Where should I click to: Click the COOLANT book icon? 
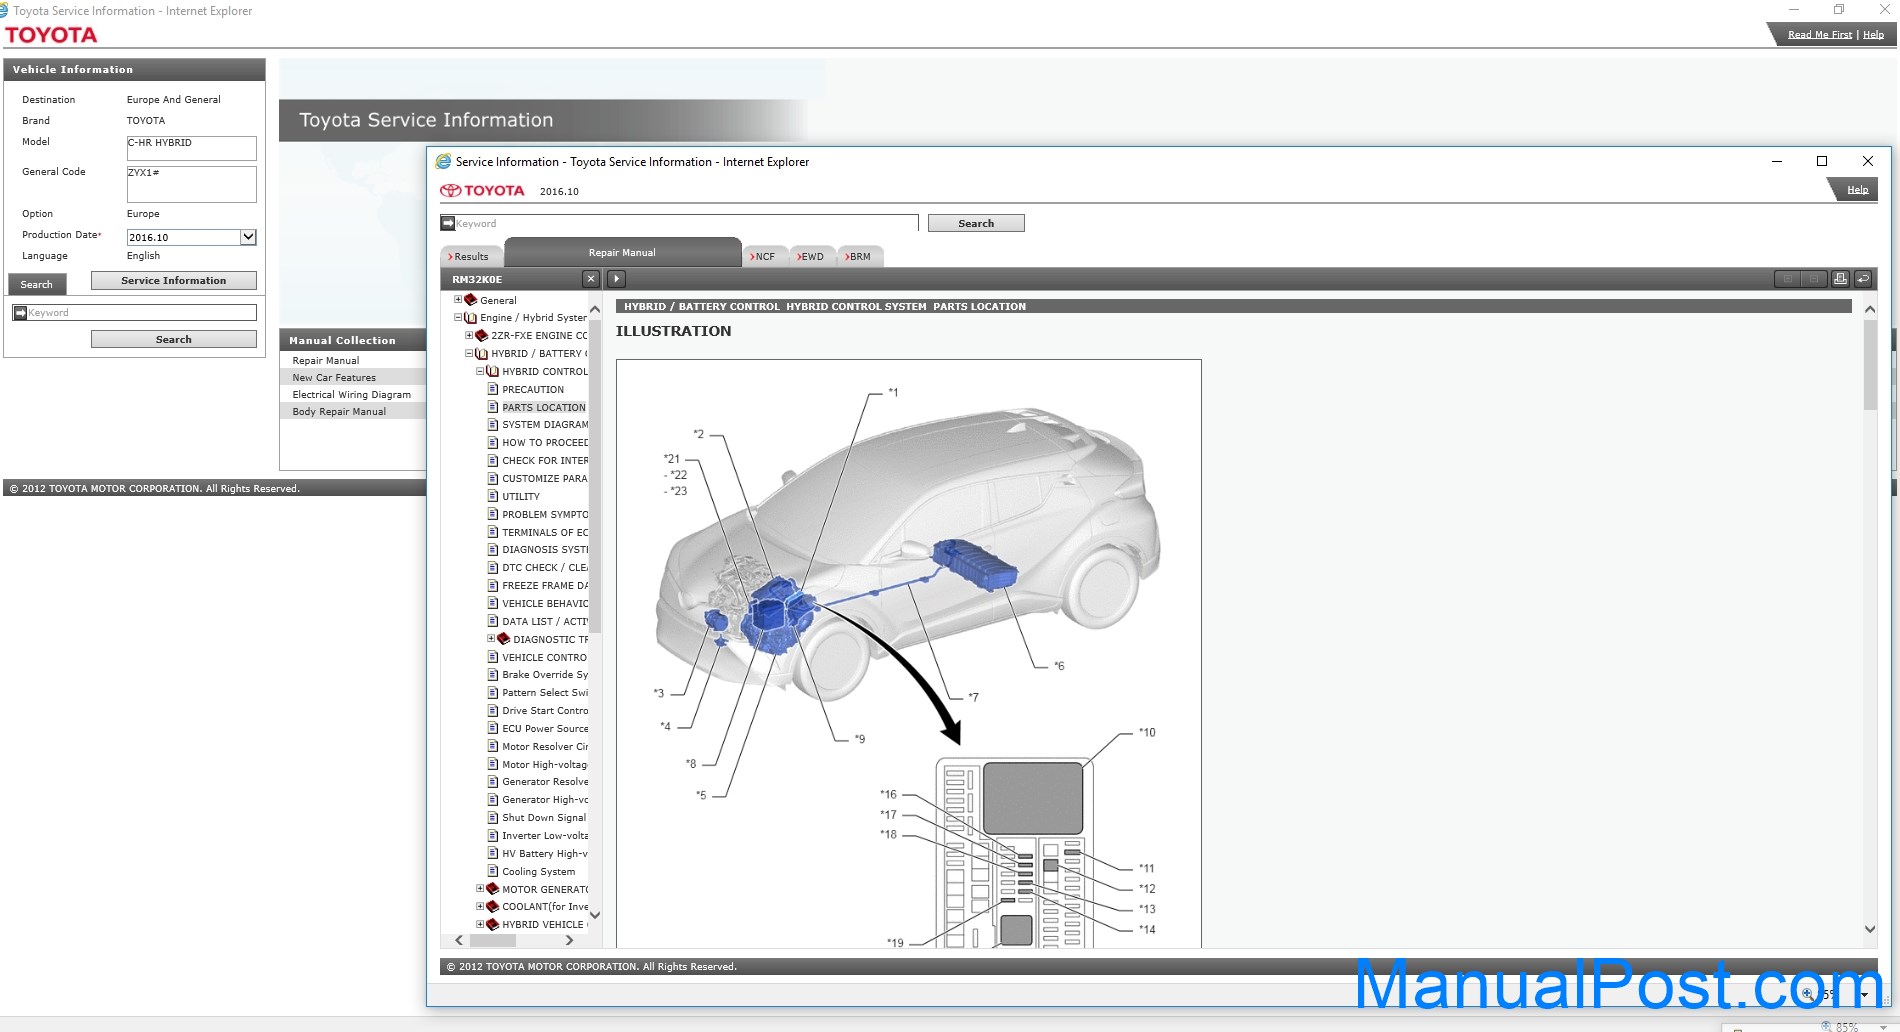493,907
